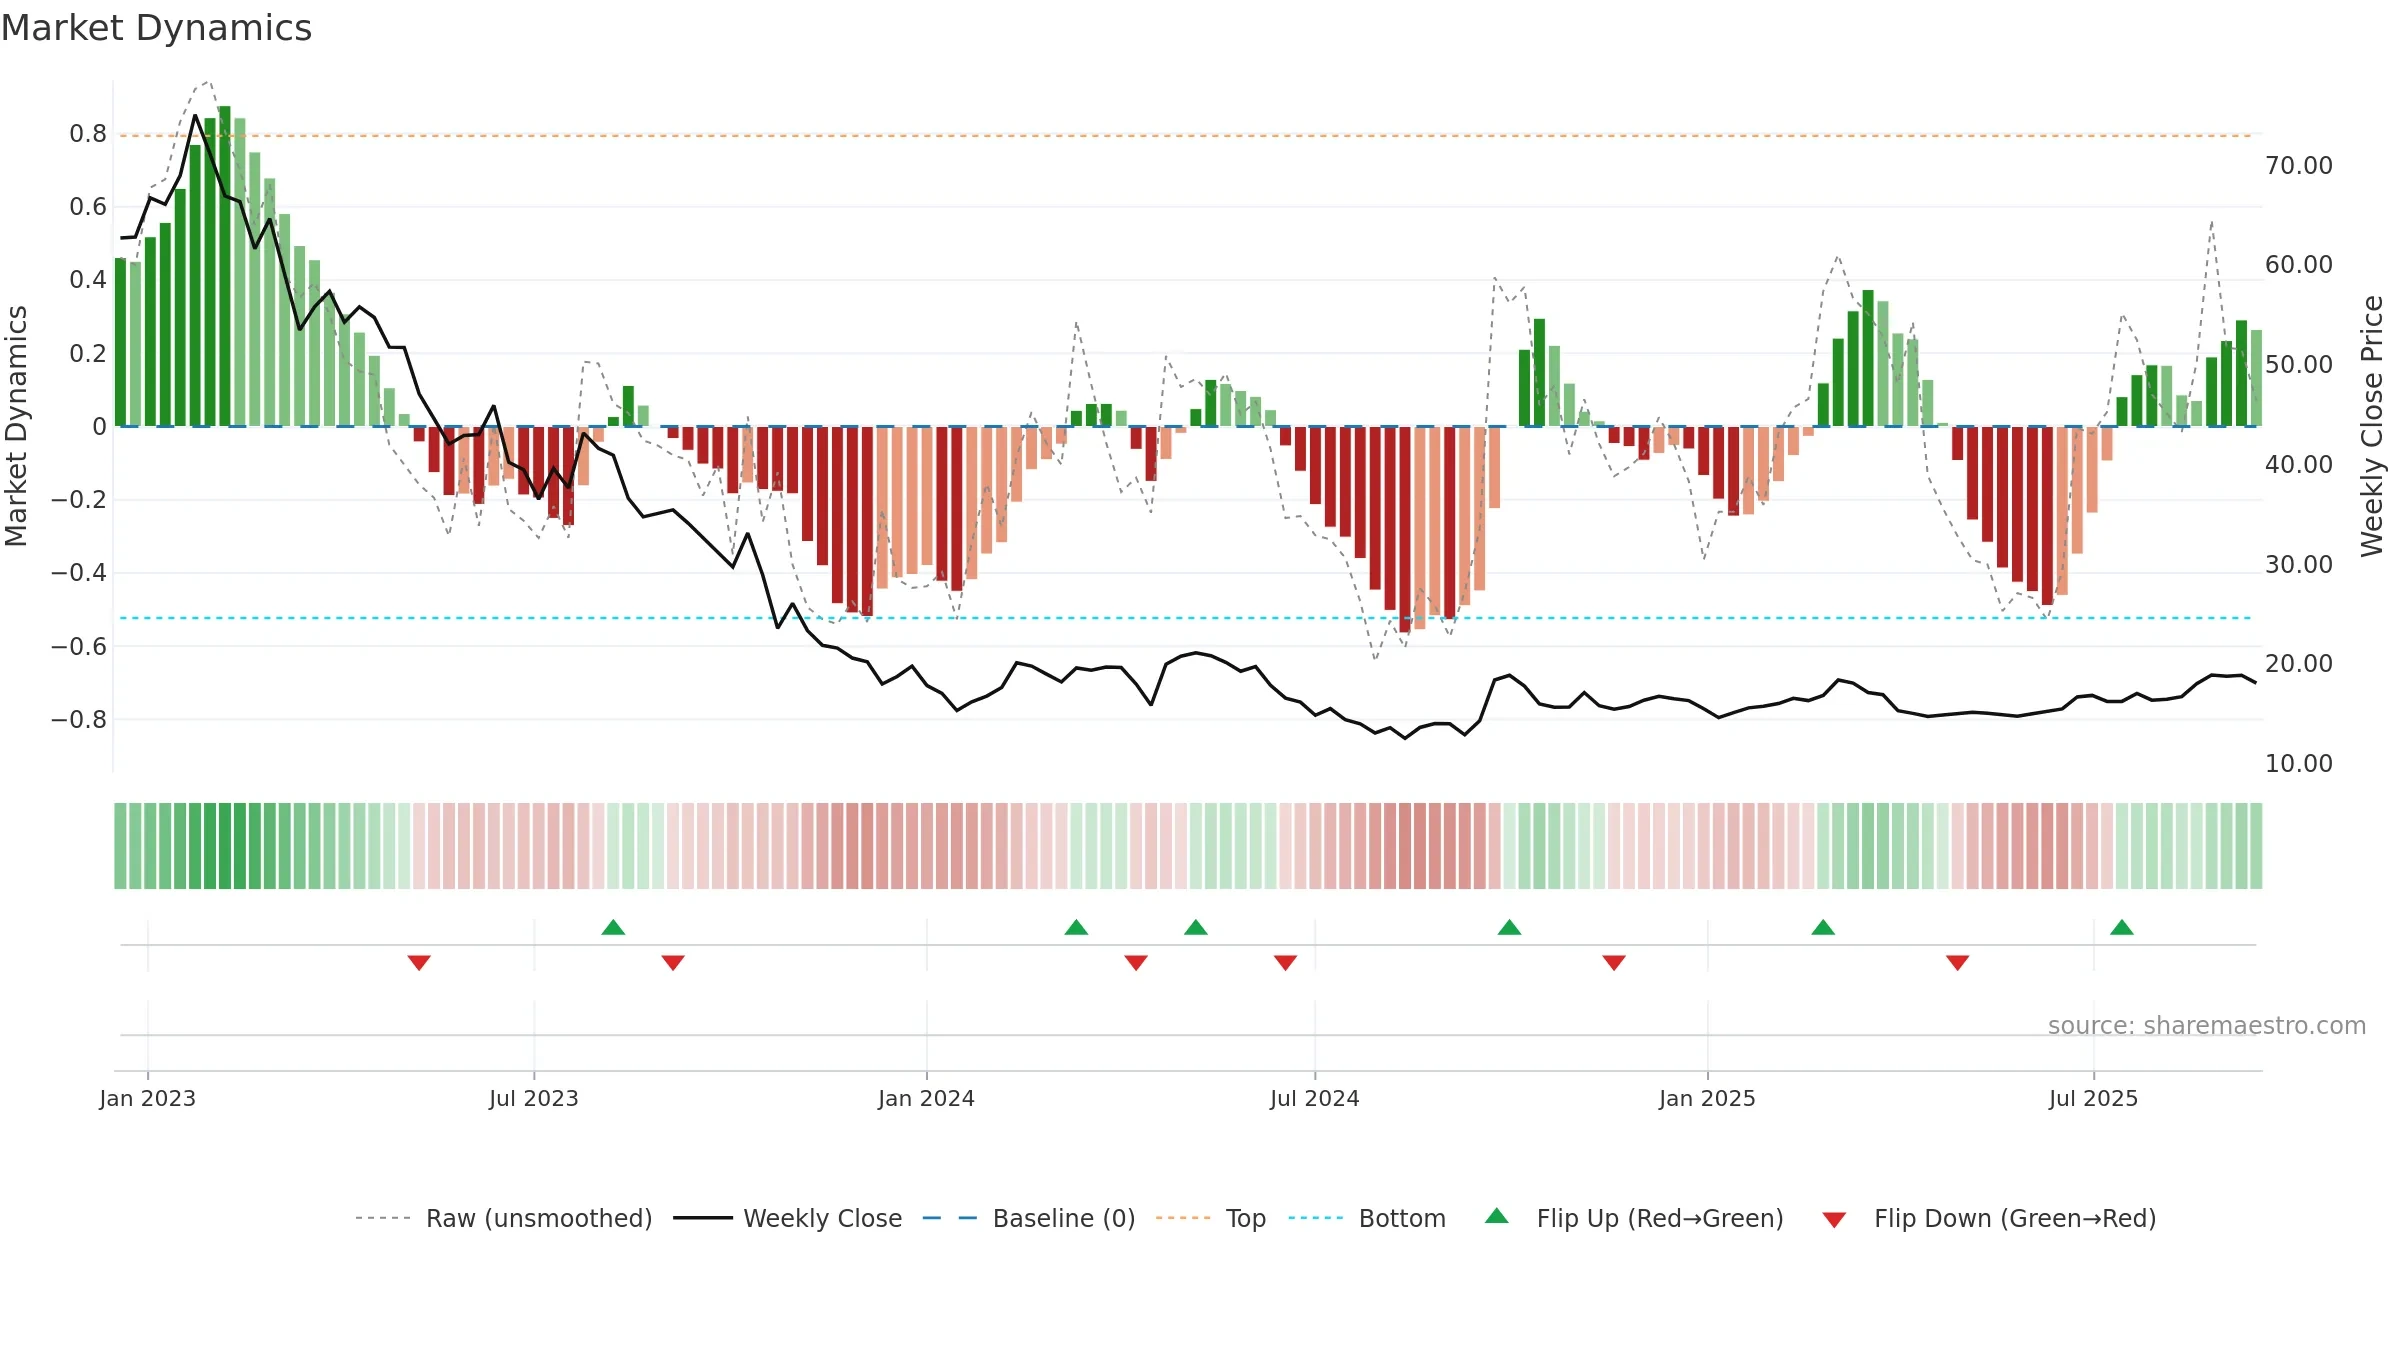Click the cyan dashed Bottom threshold line

1188,618
